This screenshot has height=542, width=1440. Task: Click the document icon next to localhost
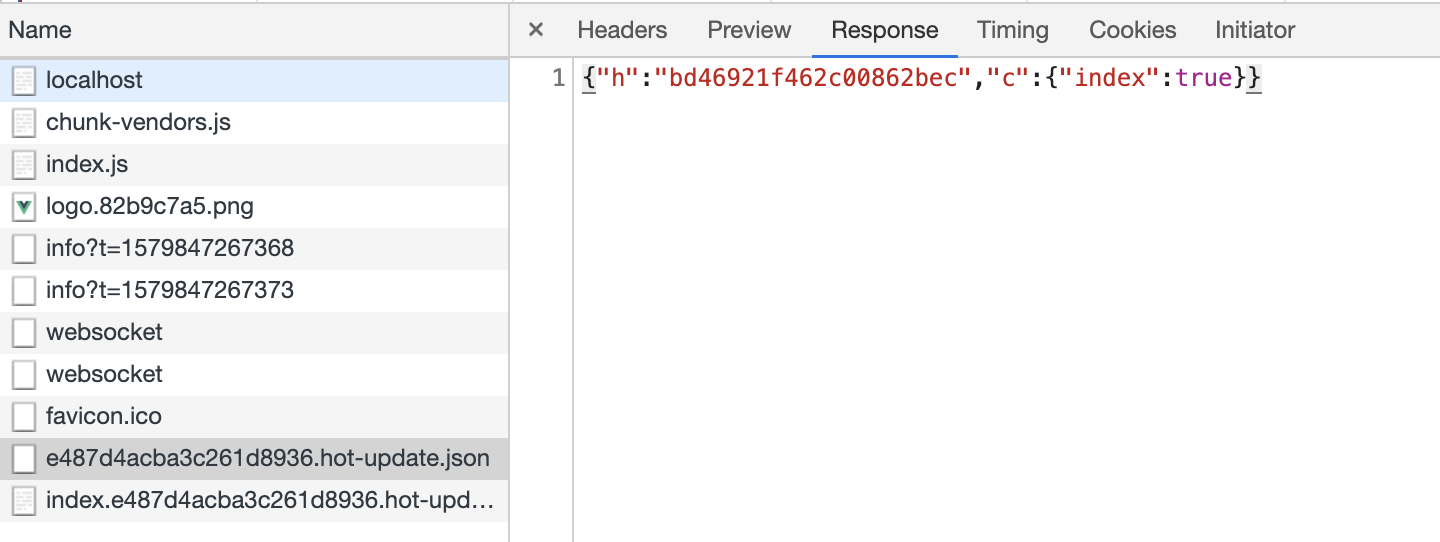[x=24, y=81]
